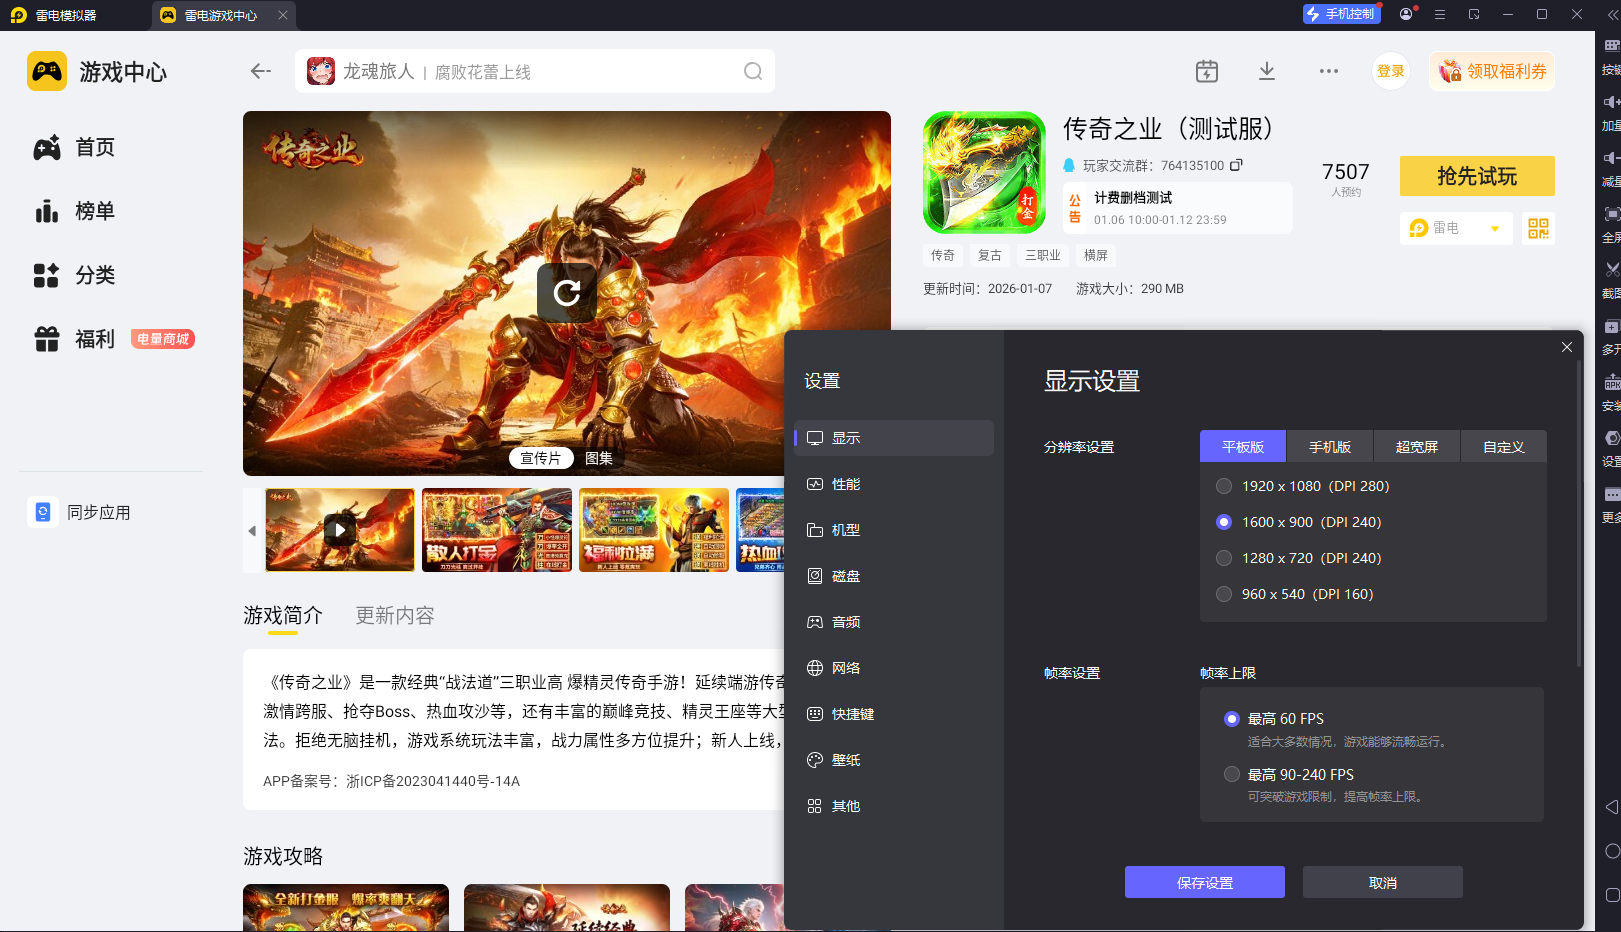Tap the Android home circle button
The image size is (1621, 932).
point(1611,851)
